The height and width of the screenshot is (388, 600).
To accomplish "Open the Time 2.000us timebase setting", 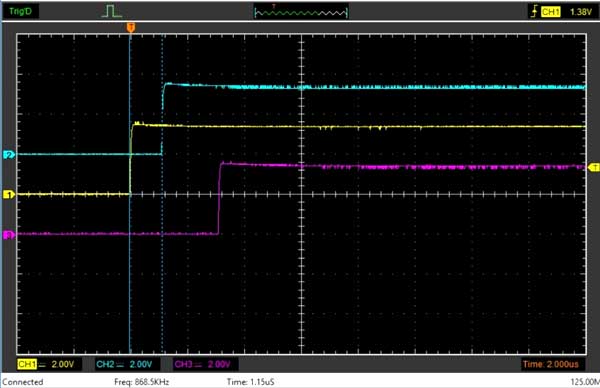I will pyautogui.click(x=550, y=364).
